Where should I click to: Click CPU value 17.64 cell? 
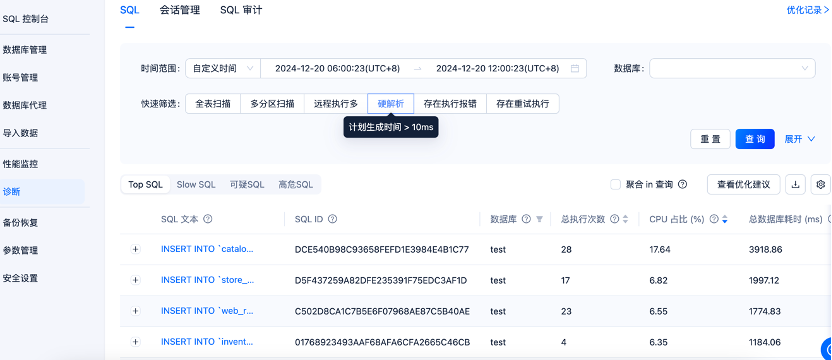[660, 249]
